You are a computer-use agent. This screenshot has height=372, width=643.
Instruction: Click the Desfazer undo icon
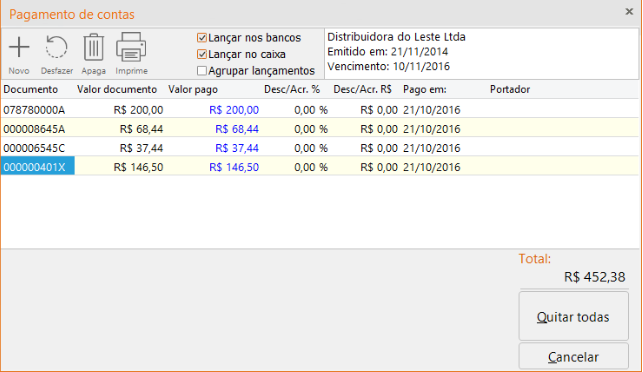click(x=56, y=47)
